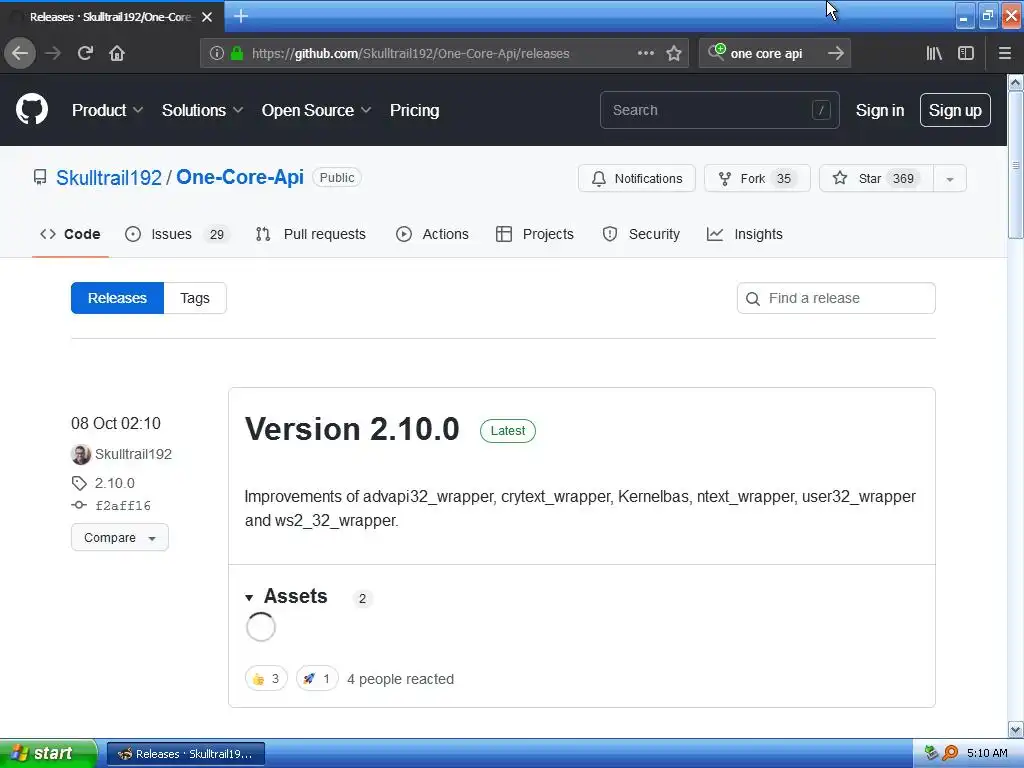Click the browser Back arrow button
The width and height of the screenshot is (1024, 768).
pos(20,54)
